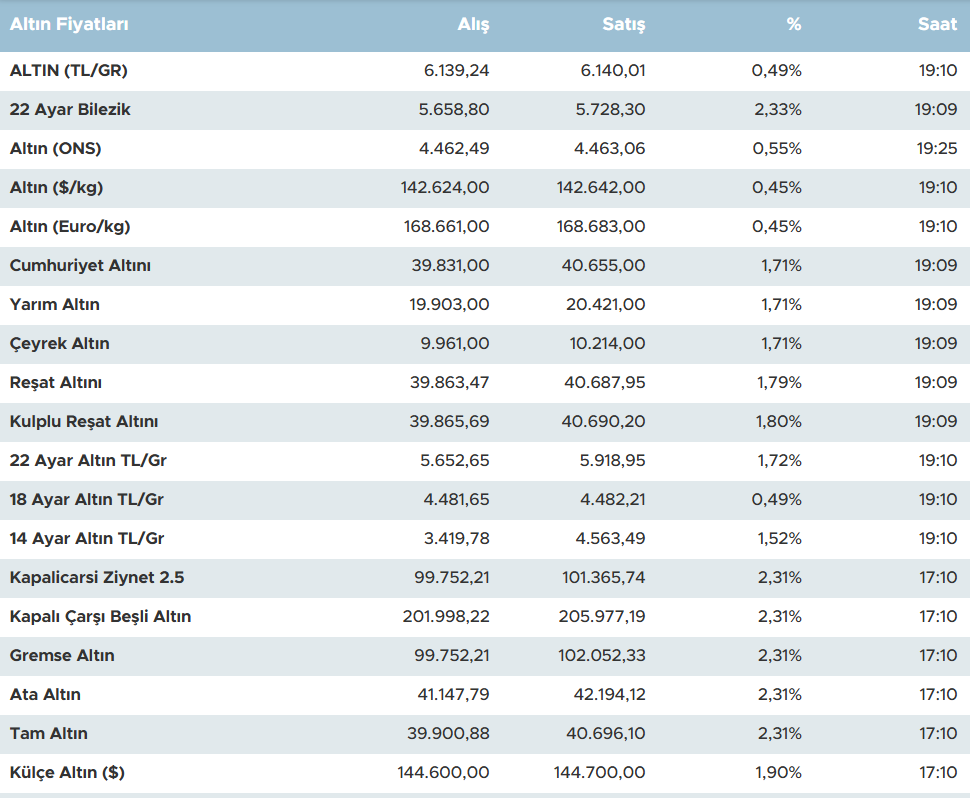Open 22 Ayar Altın TL/Gr details
Viewport: 970px width, 798px height.
click(x=86, y=461)
